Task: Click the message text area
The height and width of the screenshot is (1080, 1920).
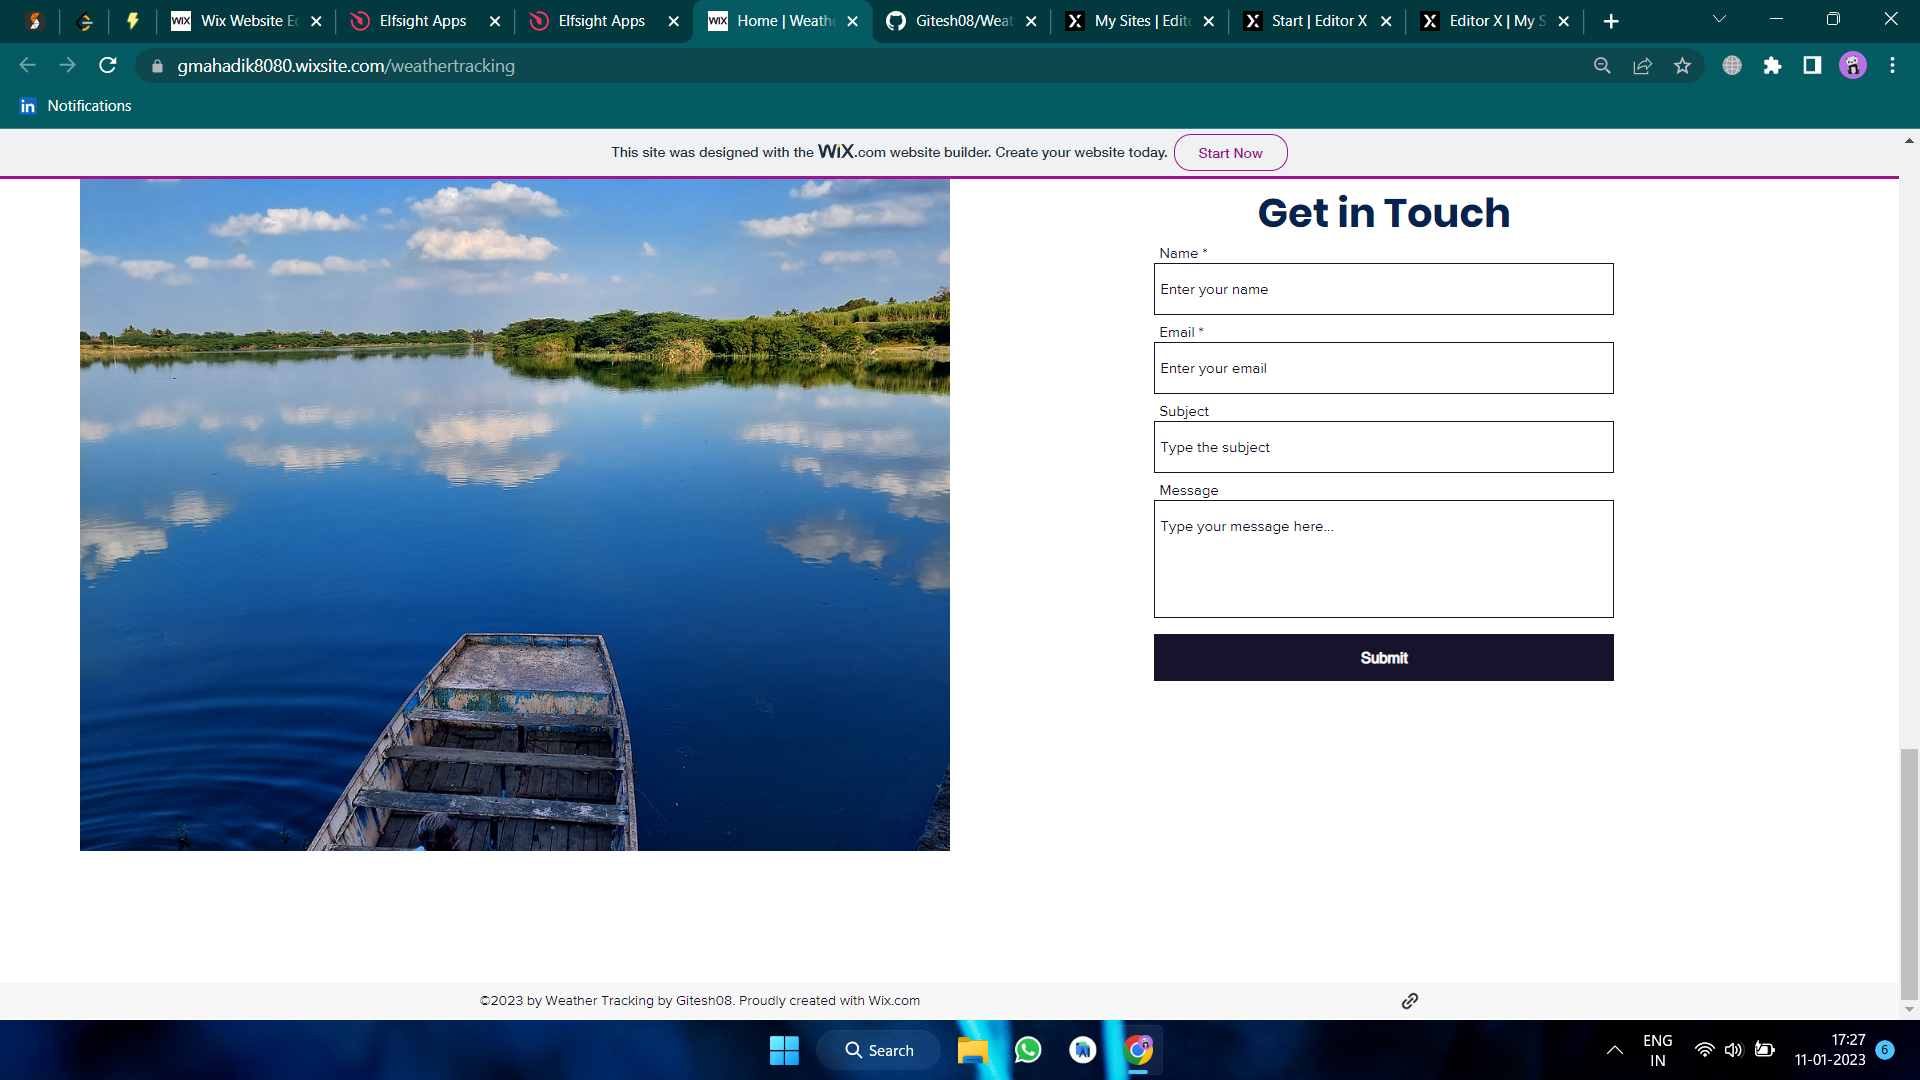Action: click(x=1383, y=559)
